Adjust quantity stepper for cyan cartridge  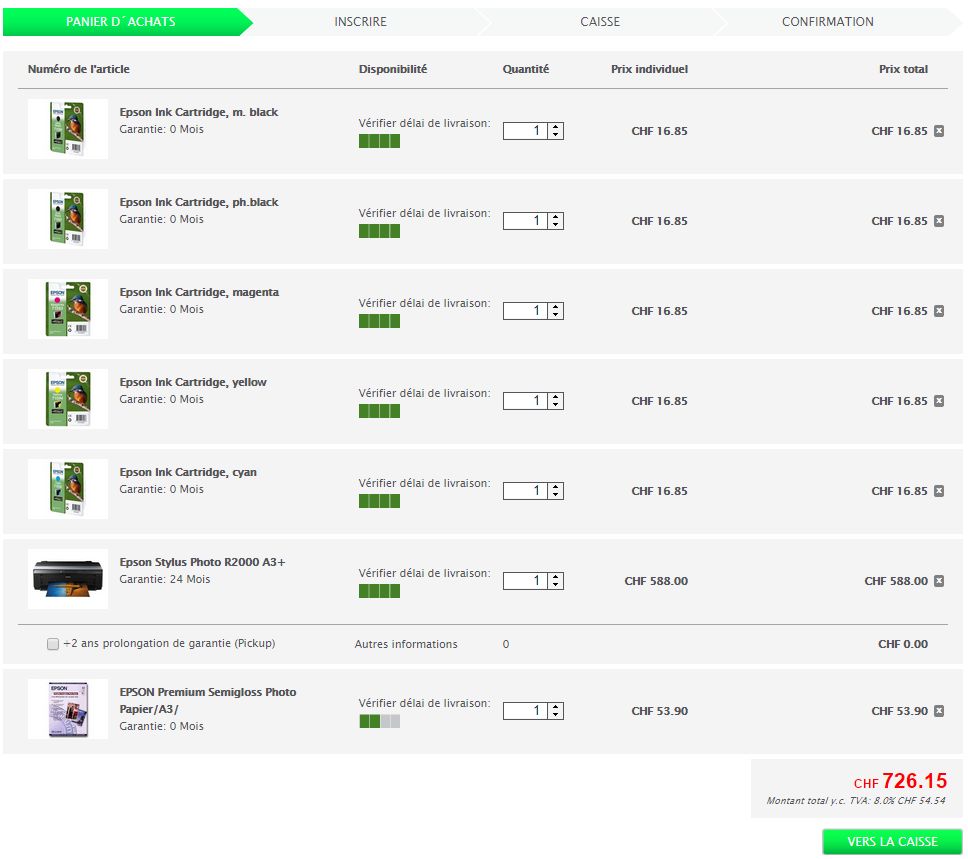(556, 491)
